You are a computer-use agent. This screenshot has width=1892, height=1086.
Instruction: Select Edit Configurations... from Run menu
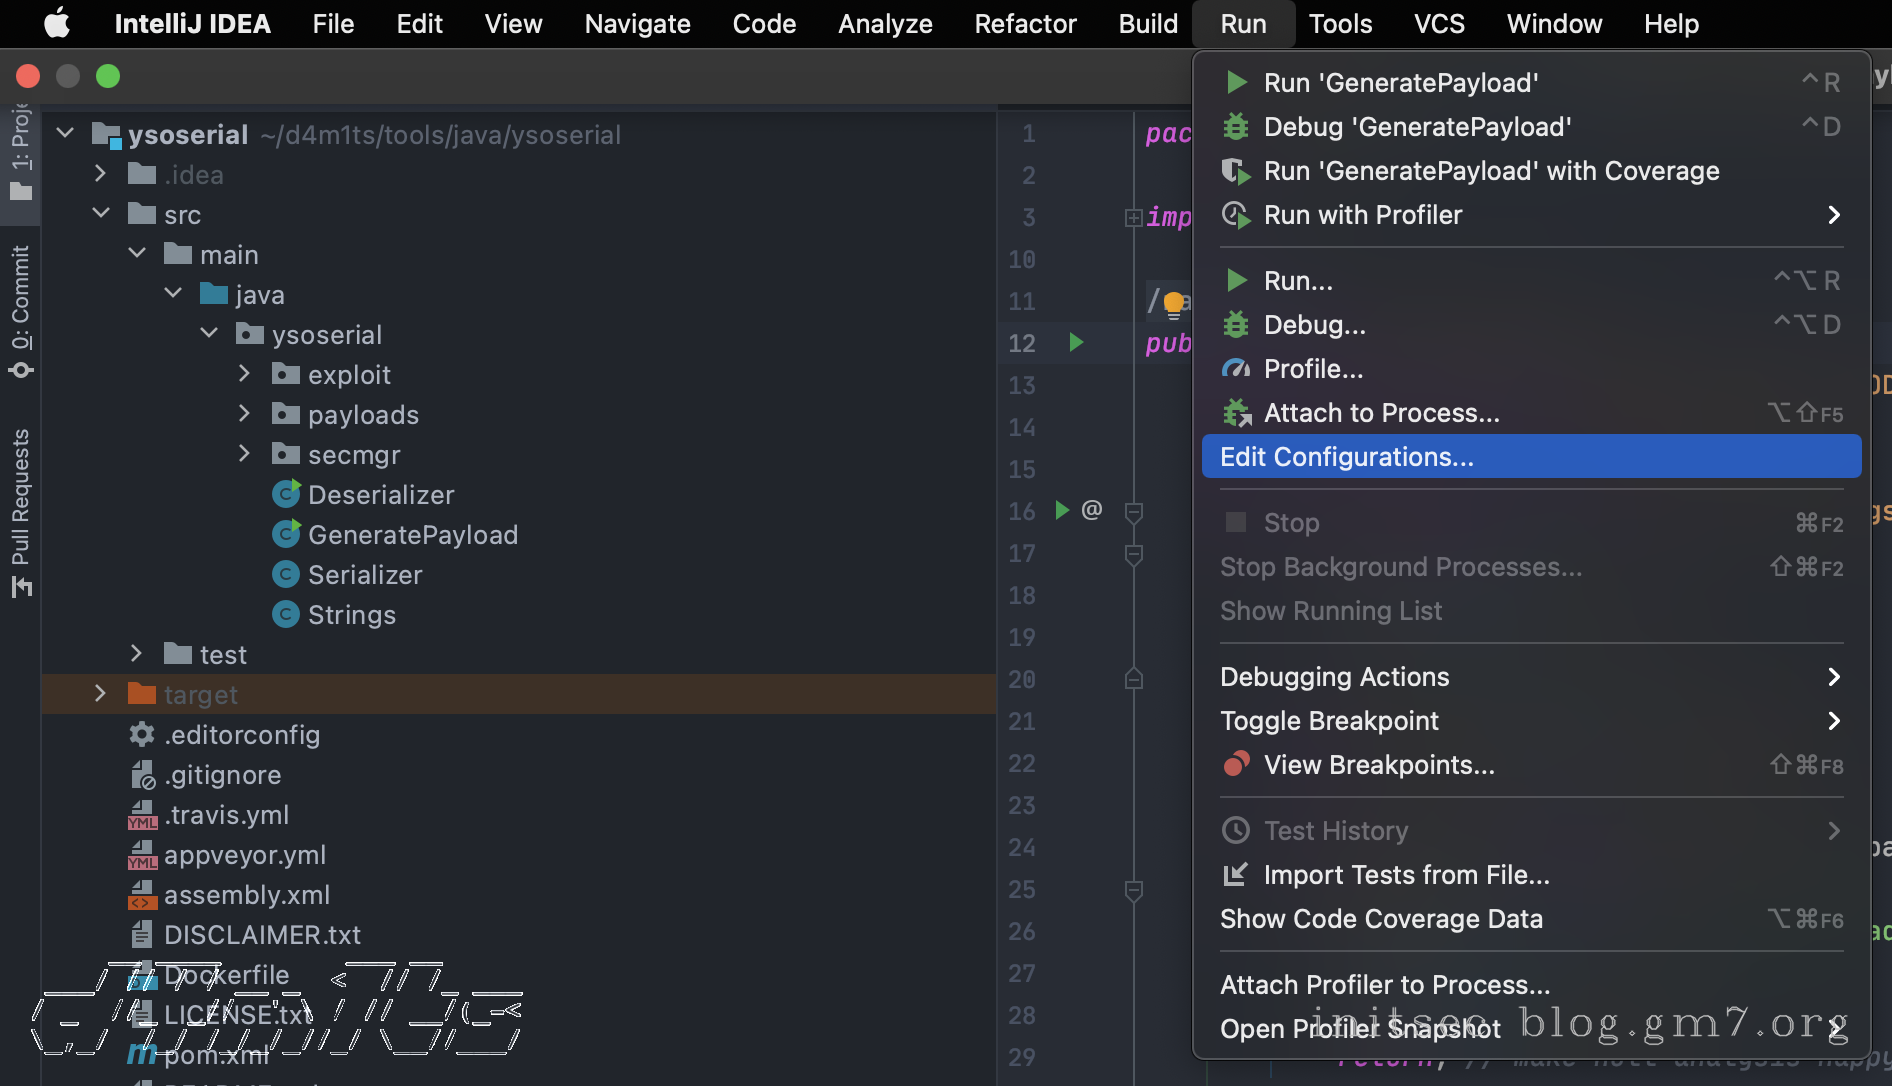(1346, 457)
